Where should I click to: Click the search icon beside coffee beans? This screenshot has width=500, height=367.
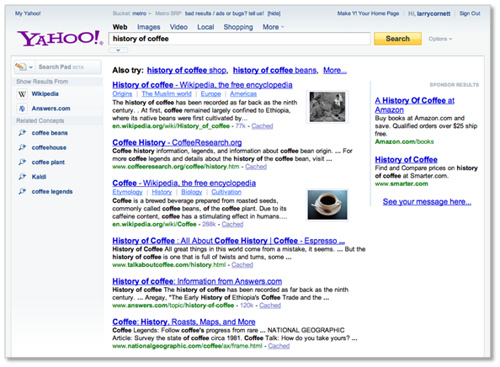point(22,133)
